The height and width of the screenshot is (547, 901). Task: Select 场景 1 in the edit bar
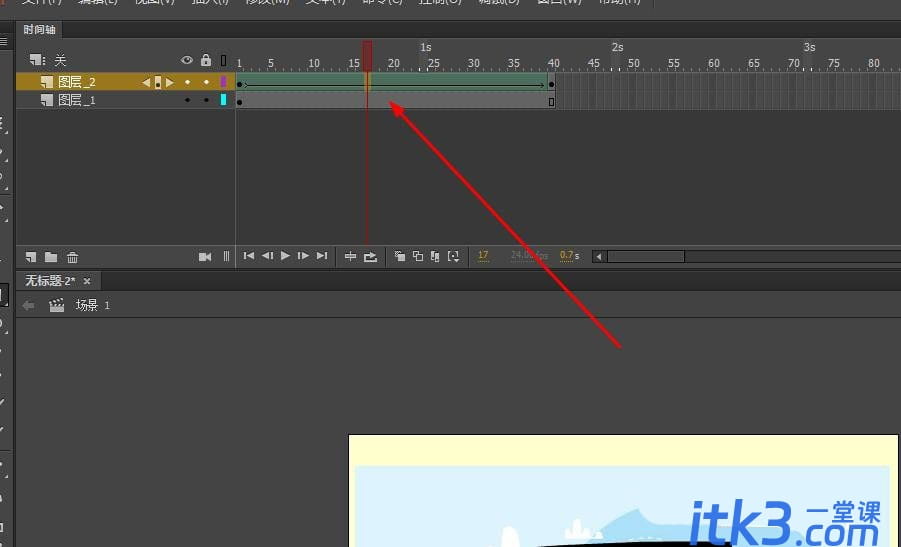coord(93,305)
